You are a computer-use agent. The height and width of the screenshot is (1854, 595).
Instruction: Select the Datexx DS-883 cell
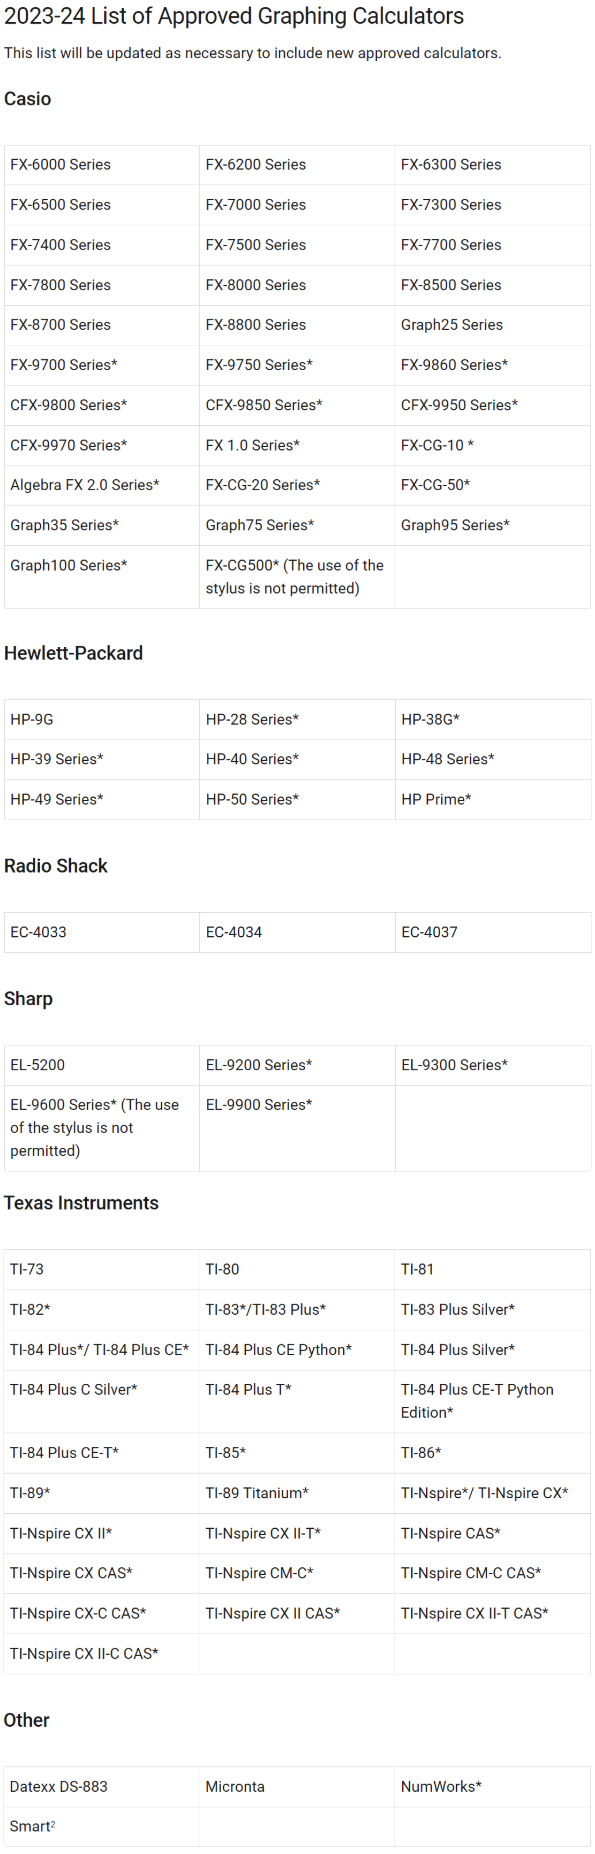(x=102, y=1787)
